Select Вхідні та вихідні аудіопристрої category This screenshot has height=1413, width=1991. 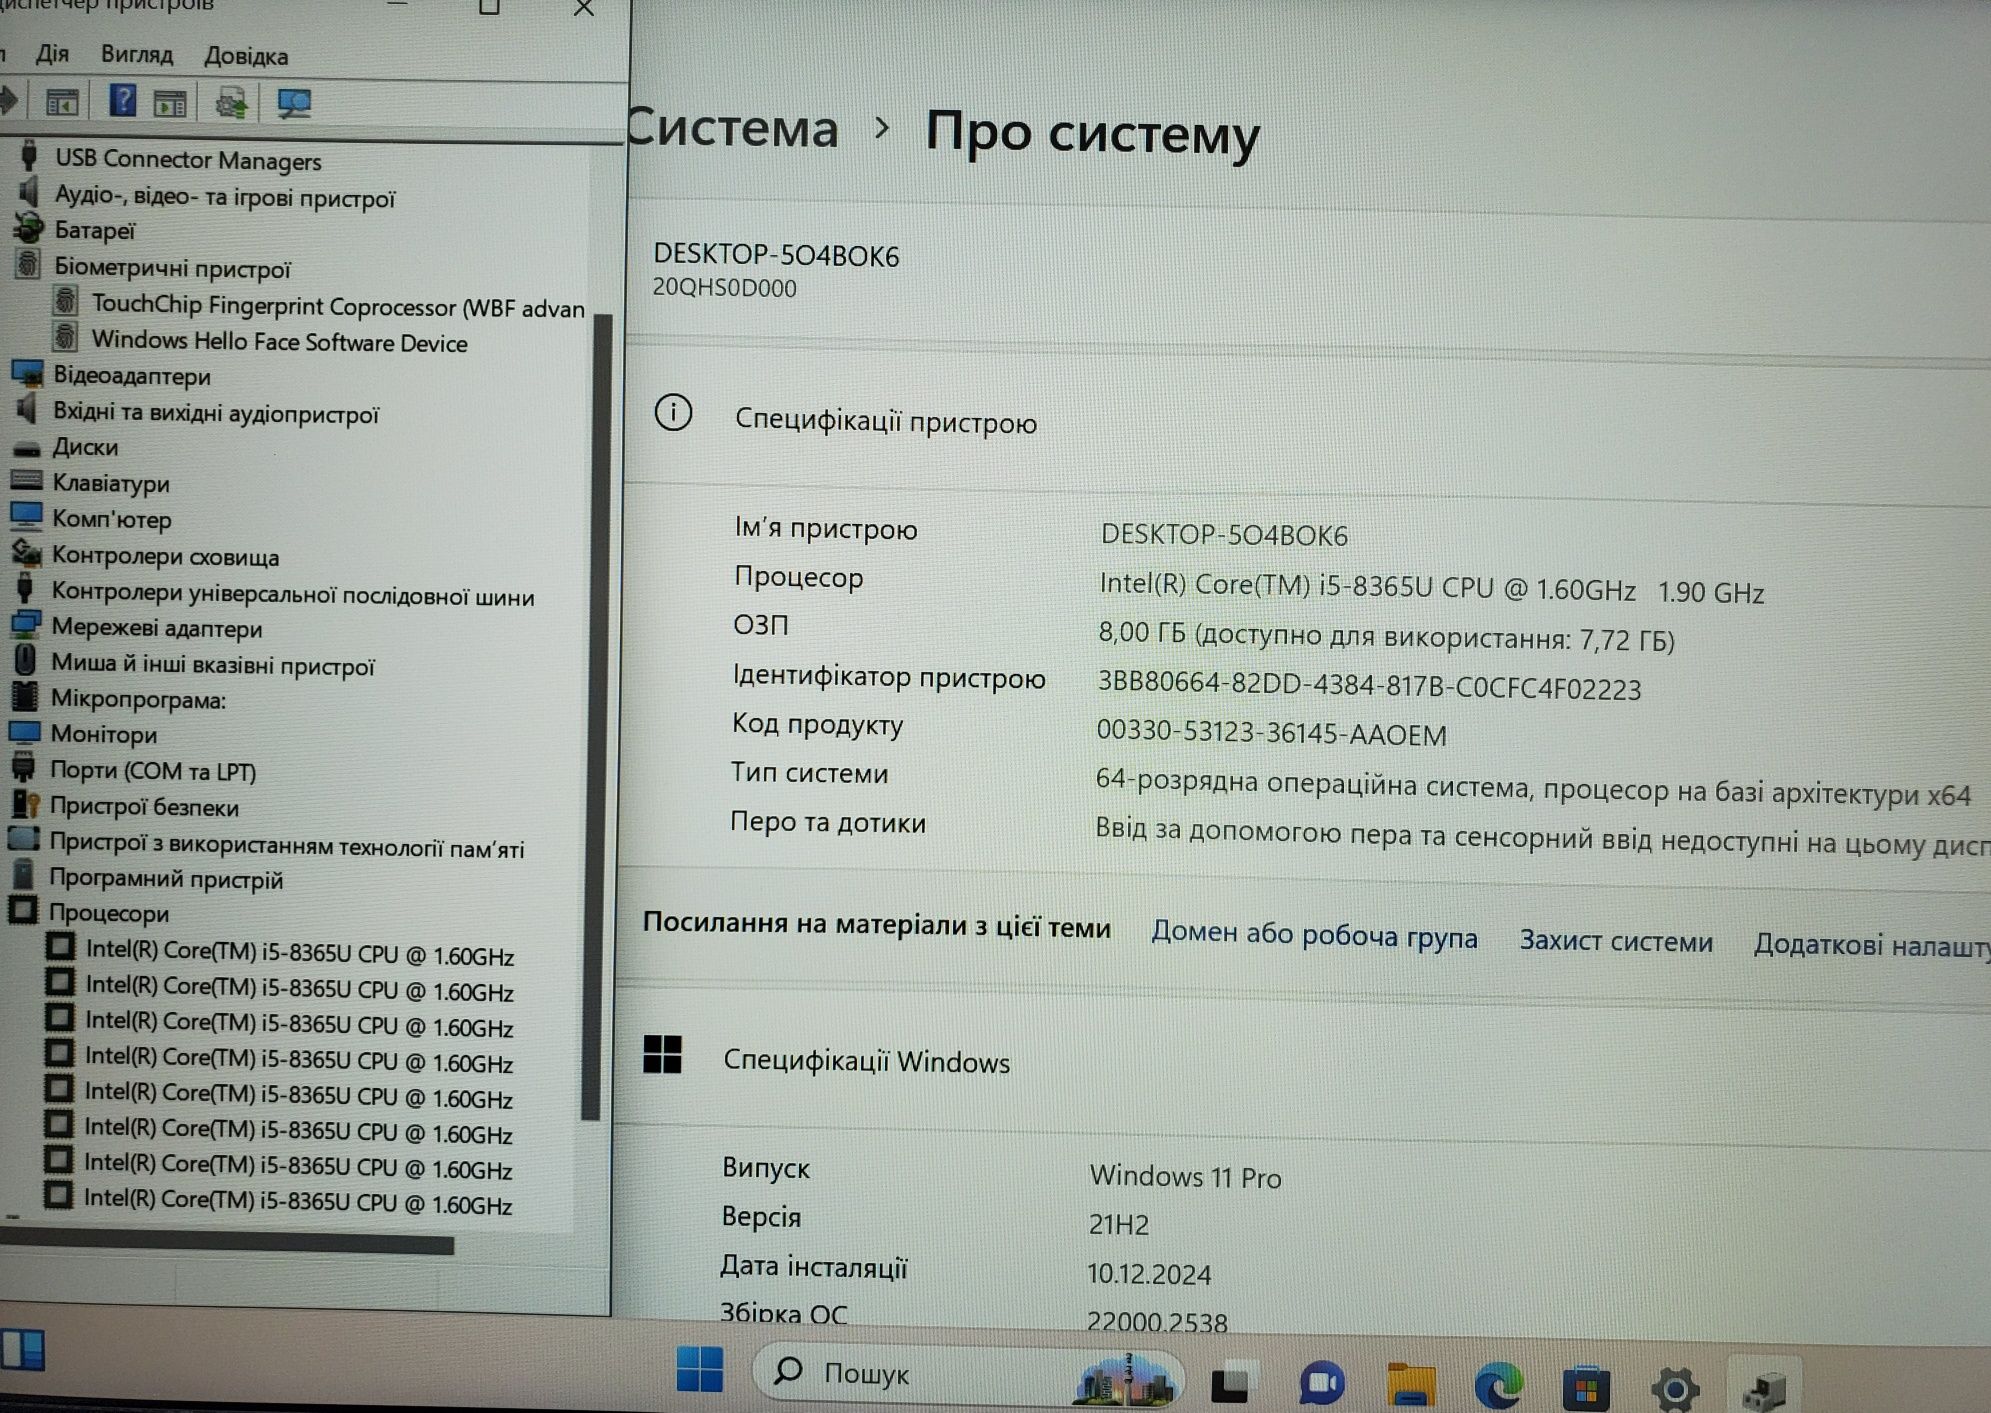[x=215, y=413]
